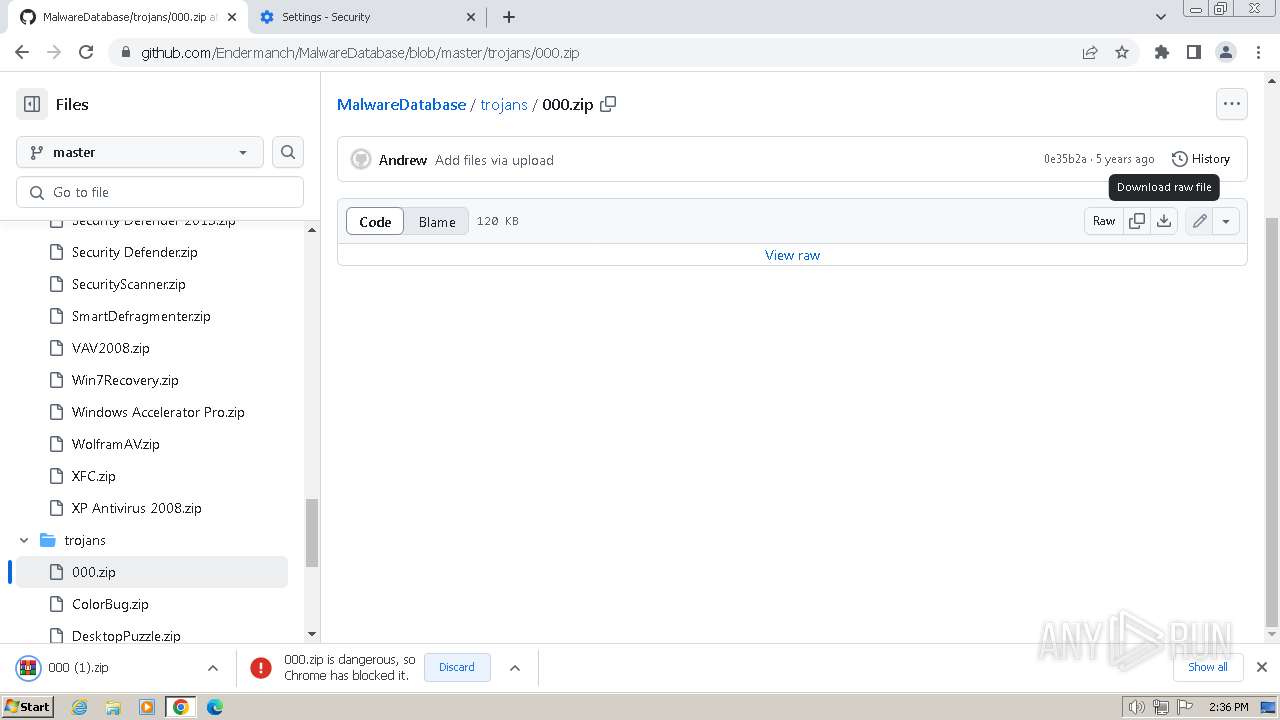Open the View raw link

(792, 255)
